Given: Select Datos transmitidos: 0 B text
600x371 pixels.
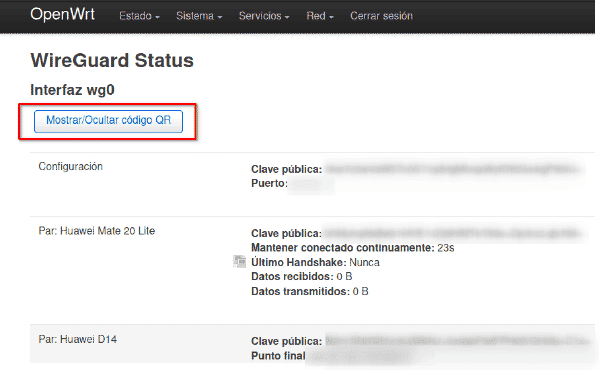Looking at the screenshot, I should pos(310,291).
